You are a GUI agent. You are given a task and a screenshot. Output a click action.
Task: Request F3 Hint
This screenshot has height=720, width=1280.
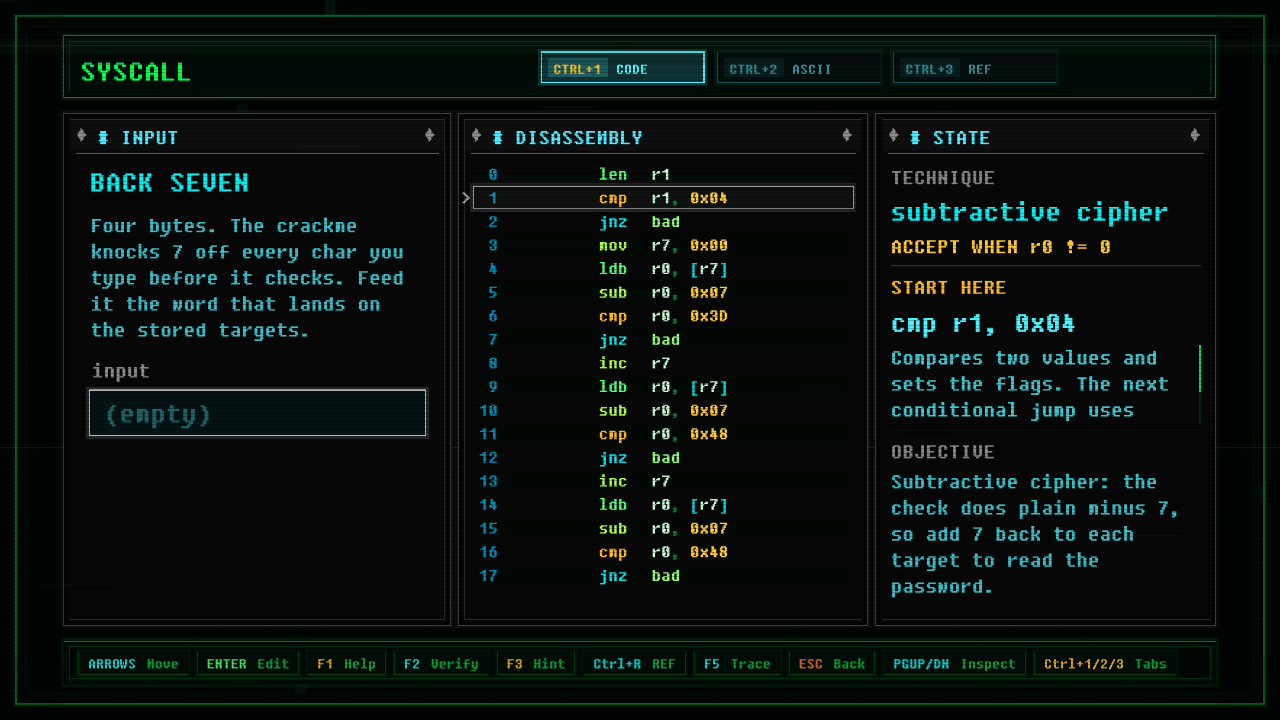coord(535,663)
